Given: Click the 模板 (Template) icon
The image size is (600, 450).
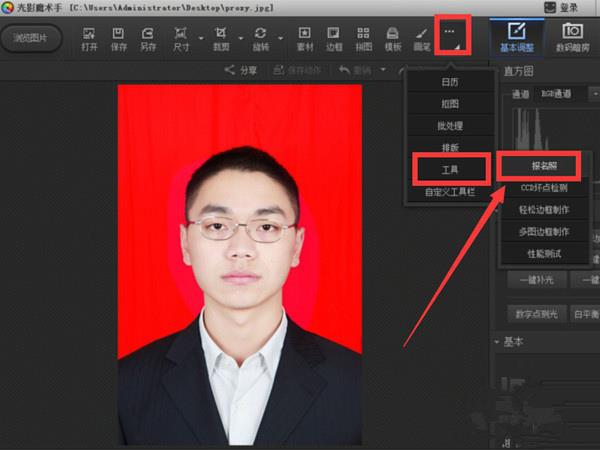Looking at the screenshot, I should pos(392,38).
